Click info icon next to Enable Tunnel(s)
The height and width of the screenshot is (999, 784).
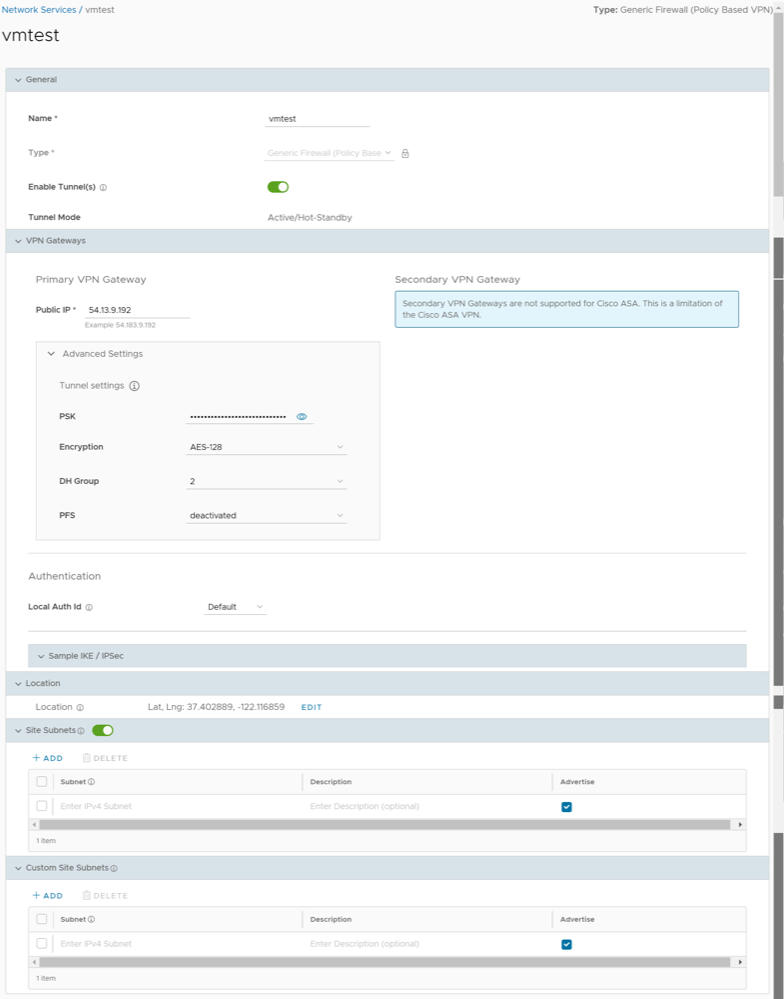point(104,187)
